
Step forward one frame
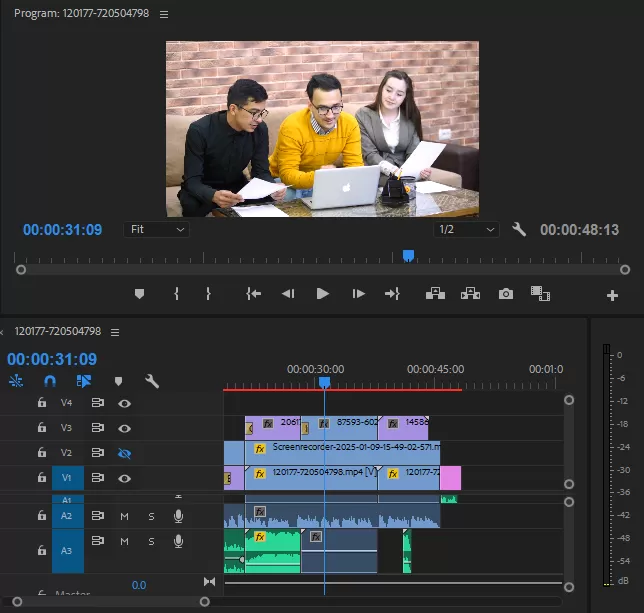coord(358,294)
